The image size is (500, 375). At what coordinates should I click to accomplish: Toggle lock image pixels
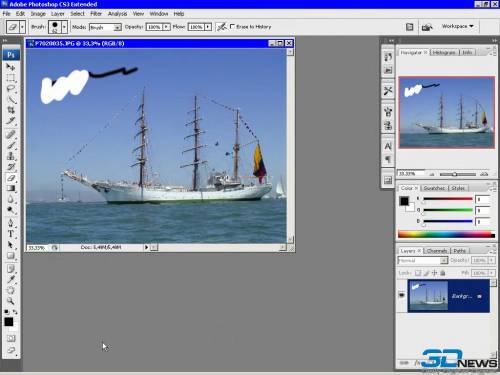tap(426, 273)
